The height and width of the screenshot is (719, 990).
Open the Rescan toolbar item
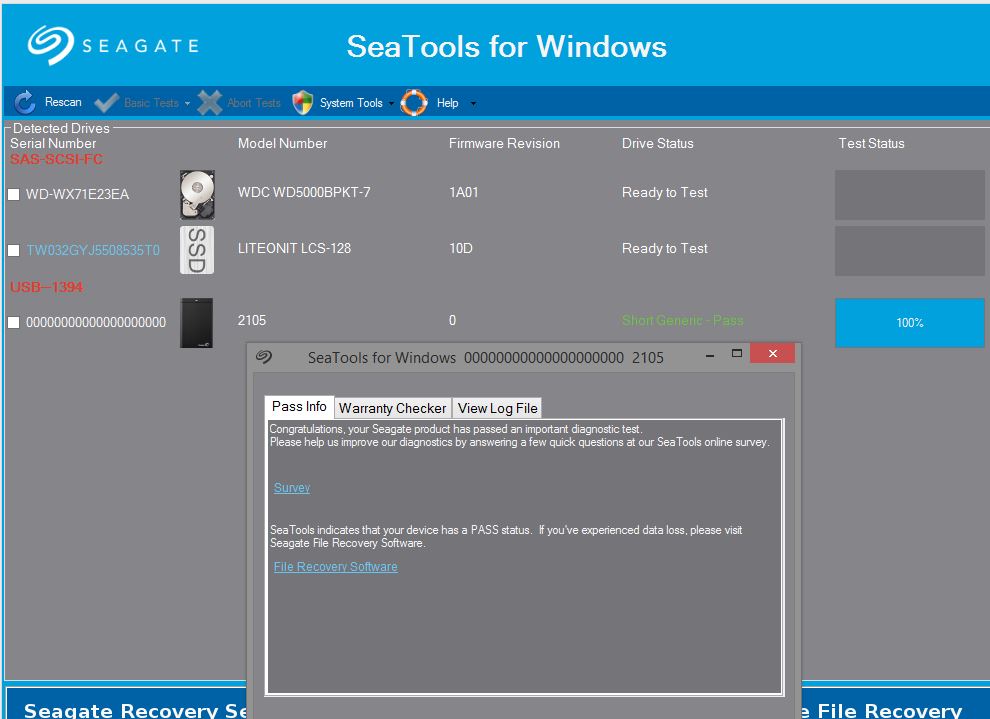point(63,102)
